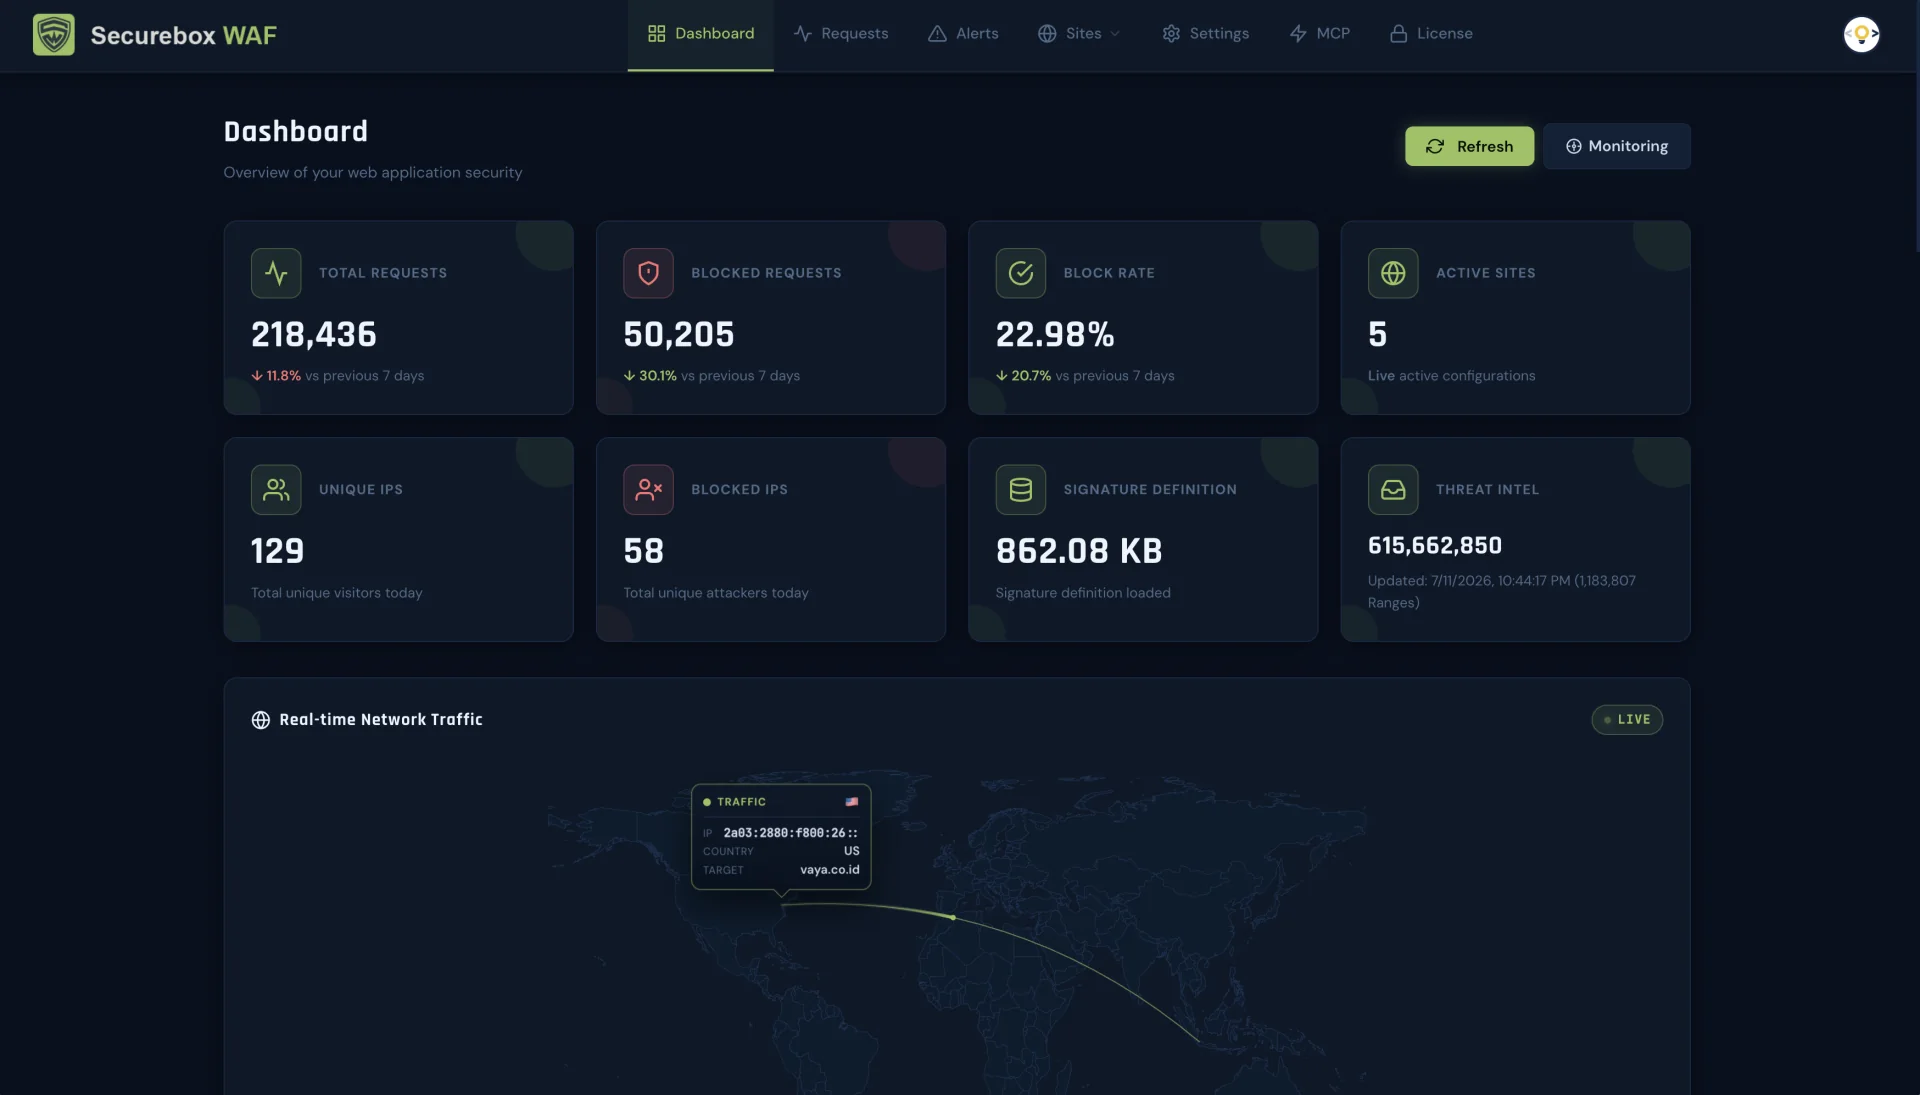This screenshot has height=1095, width=1920.
Task: Click the Refresh circular arrows icon
Action: coord(1435,146)
